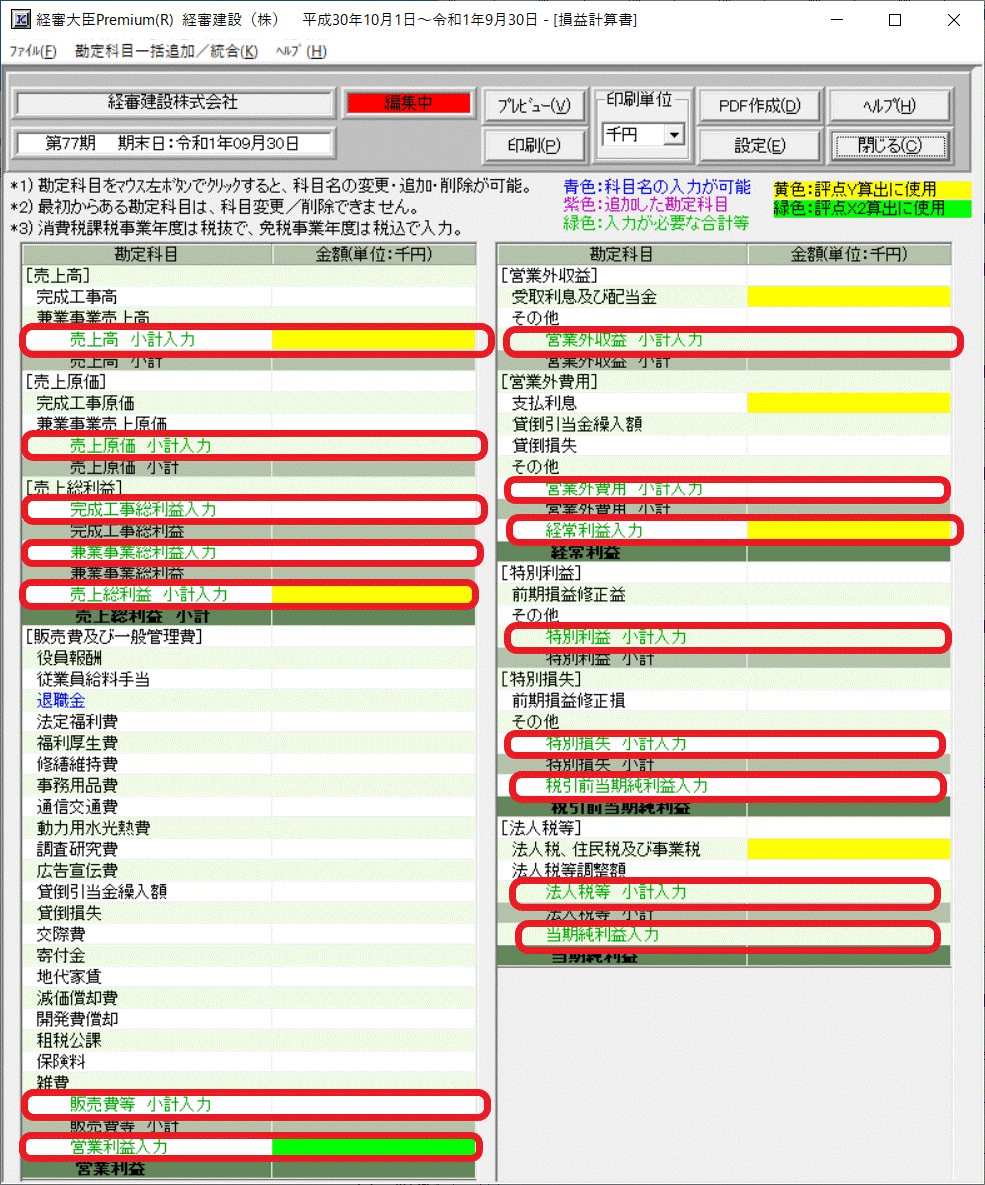The height and width of the screenshot is (1185, 985).
Task: Click the 税引前当期純利益入力 row
Action: [x=723, y=785]
